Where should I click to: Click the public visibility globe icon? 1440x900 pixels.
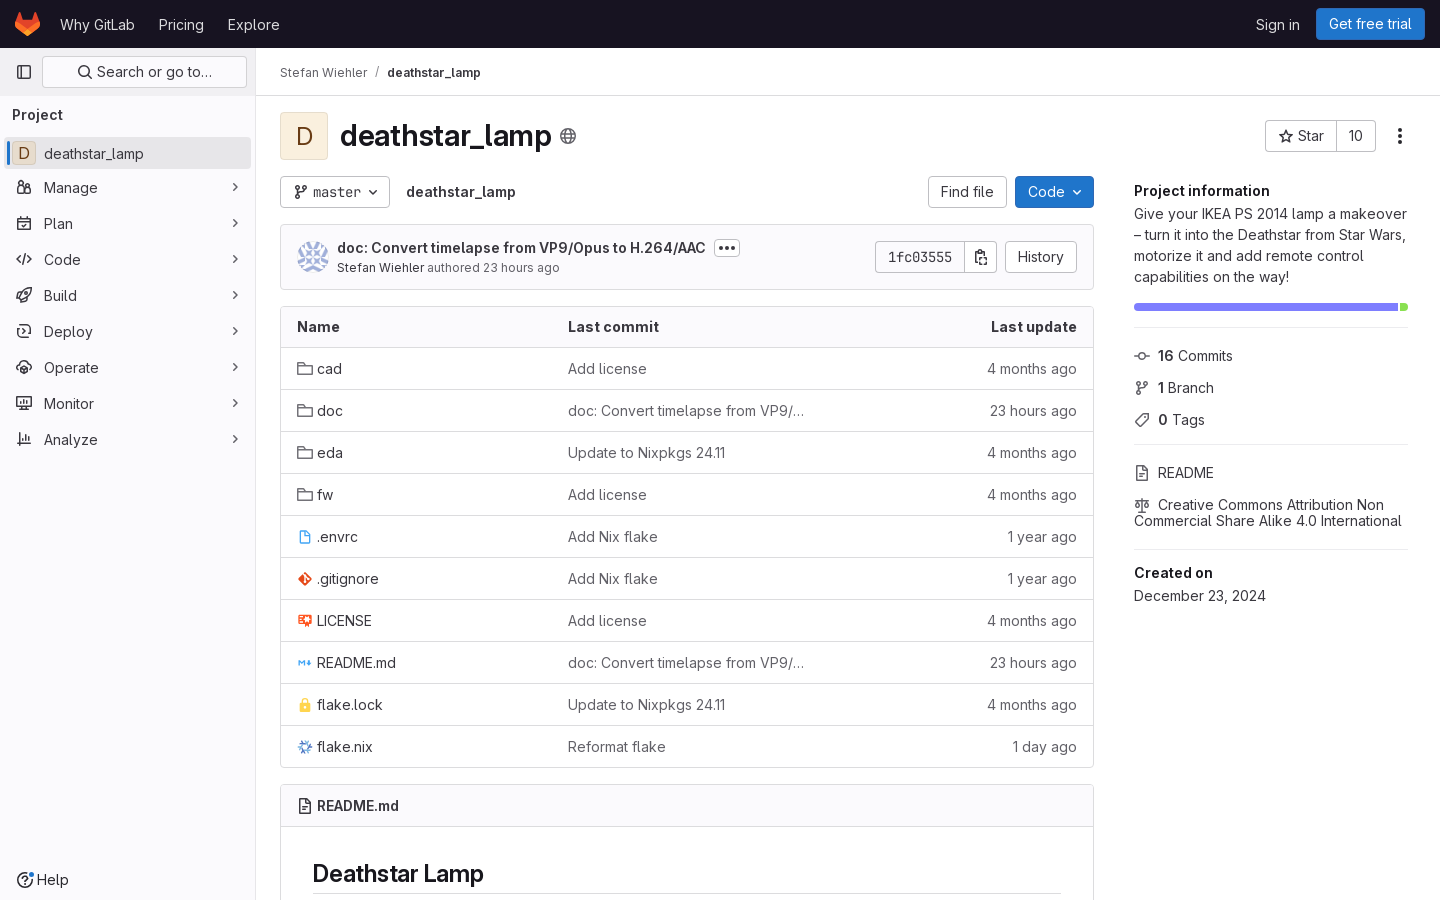pos(568,136)
